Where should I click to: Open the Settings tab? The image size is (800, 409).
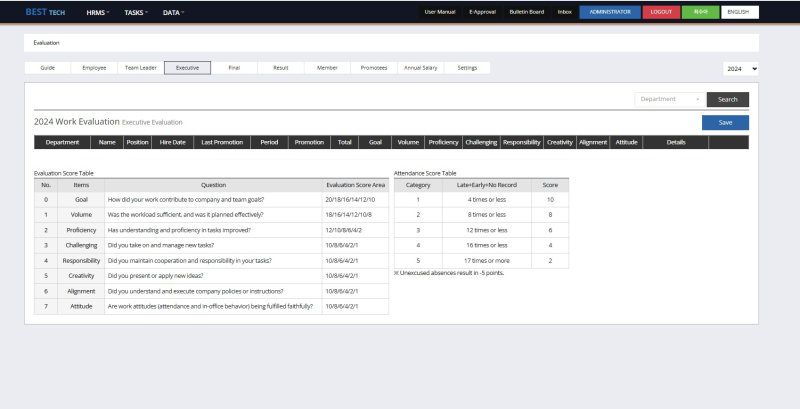pos(467,68)
